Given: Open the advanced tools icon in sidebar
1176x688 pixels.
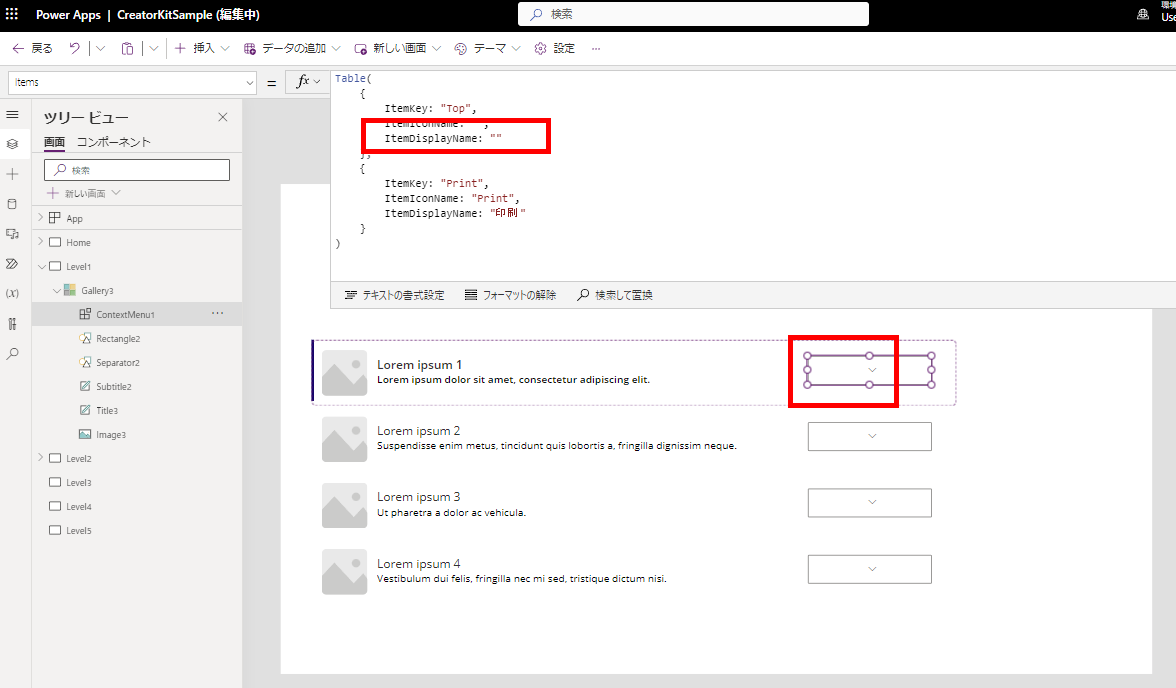Looking at the screenshot, I should tap(13, 323).
